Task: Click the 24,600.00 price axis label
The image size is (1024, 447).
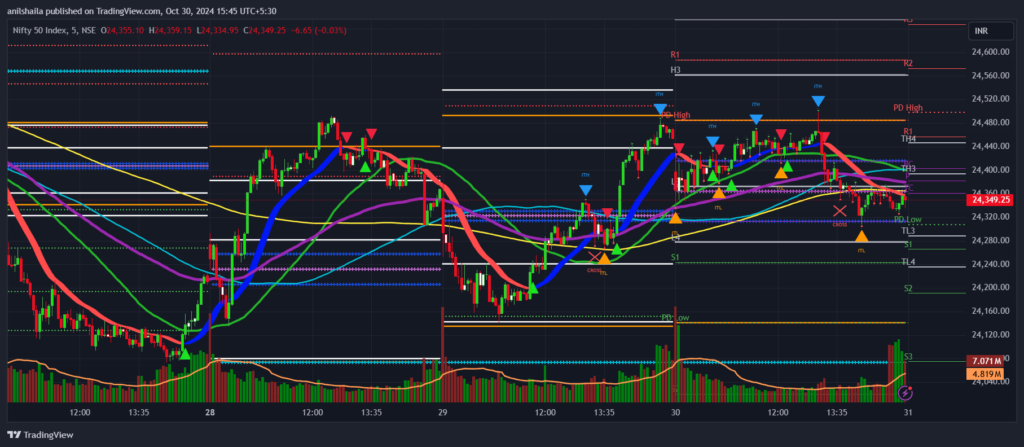Action: [x=991, y=52]
